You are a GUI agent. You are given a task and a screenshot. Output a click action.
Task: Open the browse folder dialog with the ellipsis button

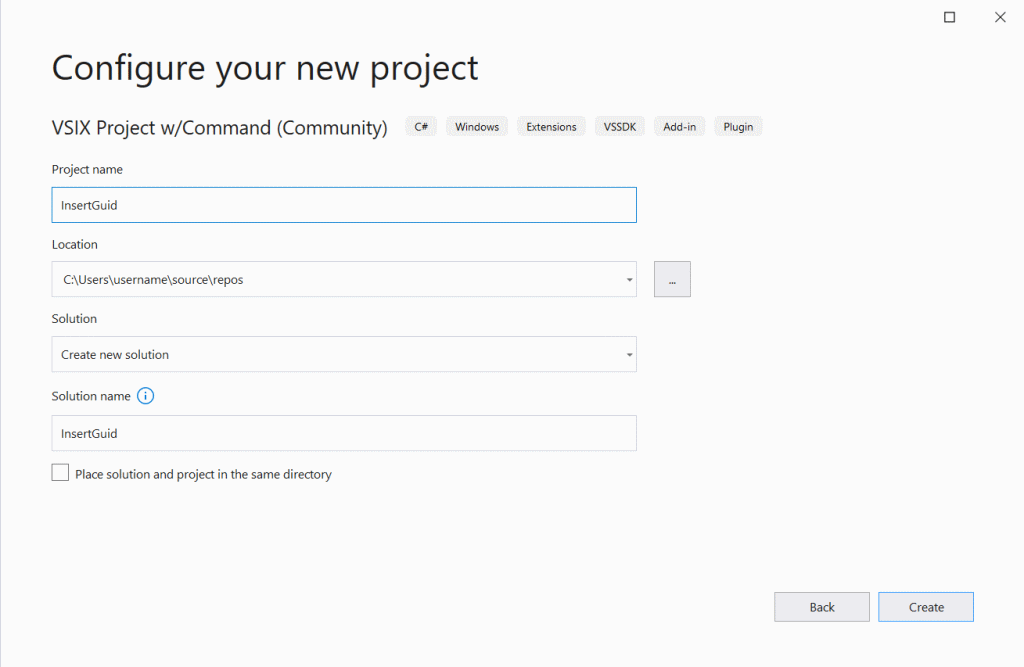pos(671,279)
